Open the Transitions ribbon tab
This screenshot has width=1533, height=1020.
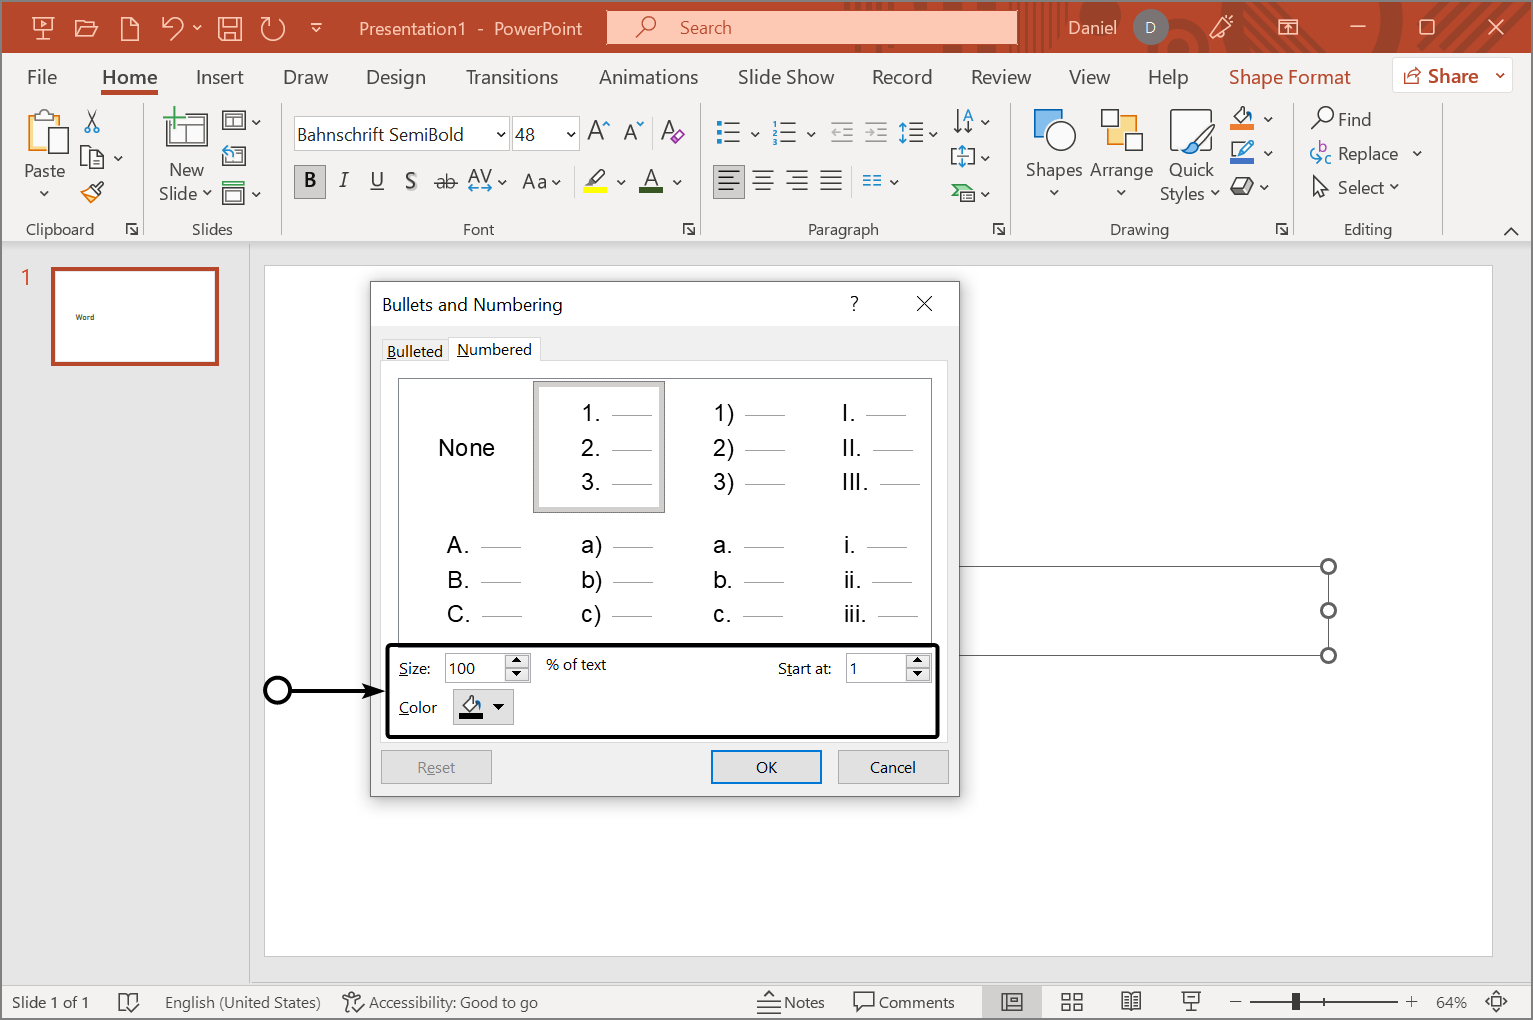(512, 77)
